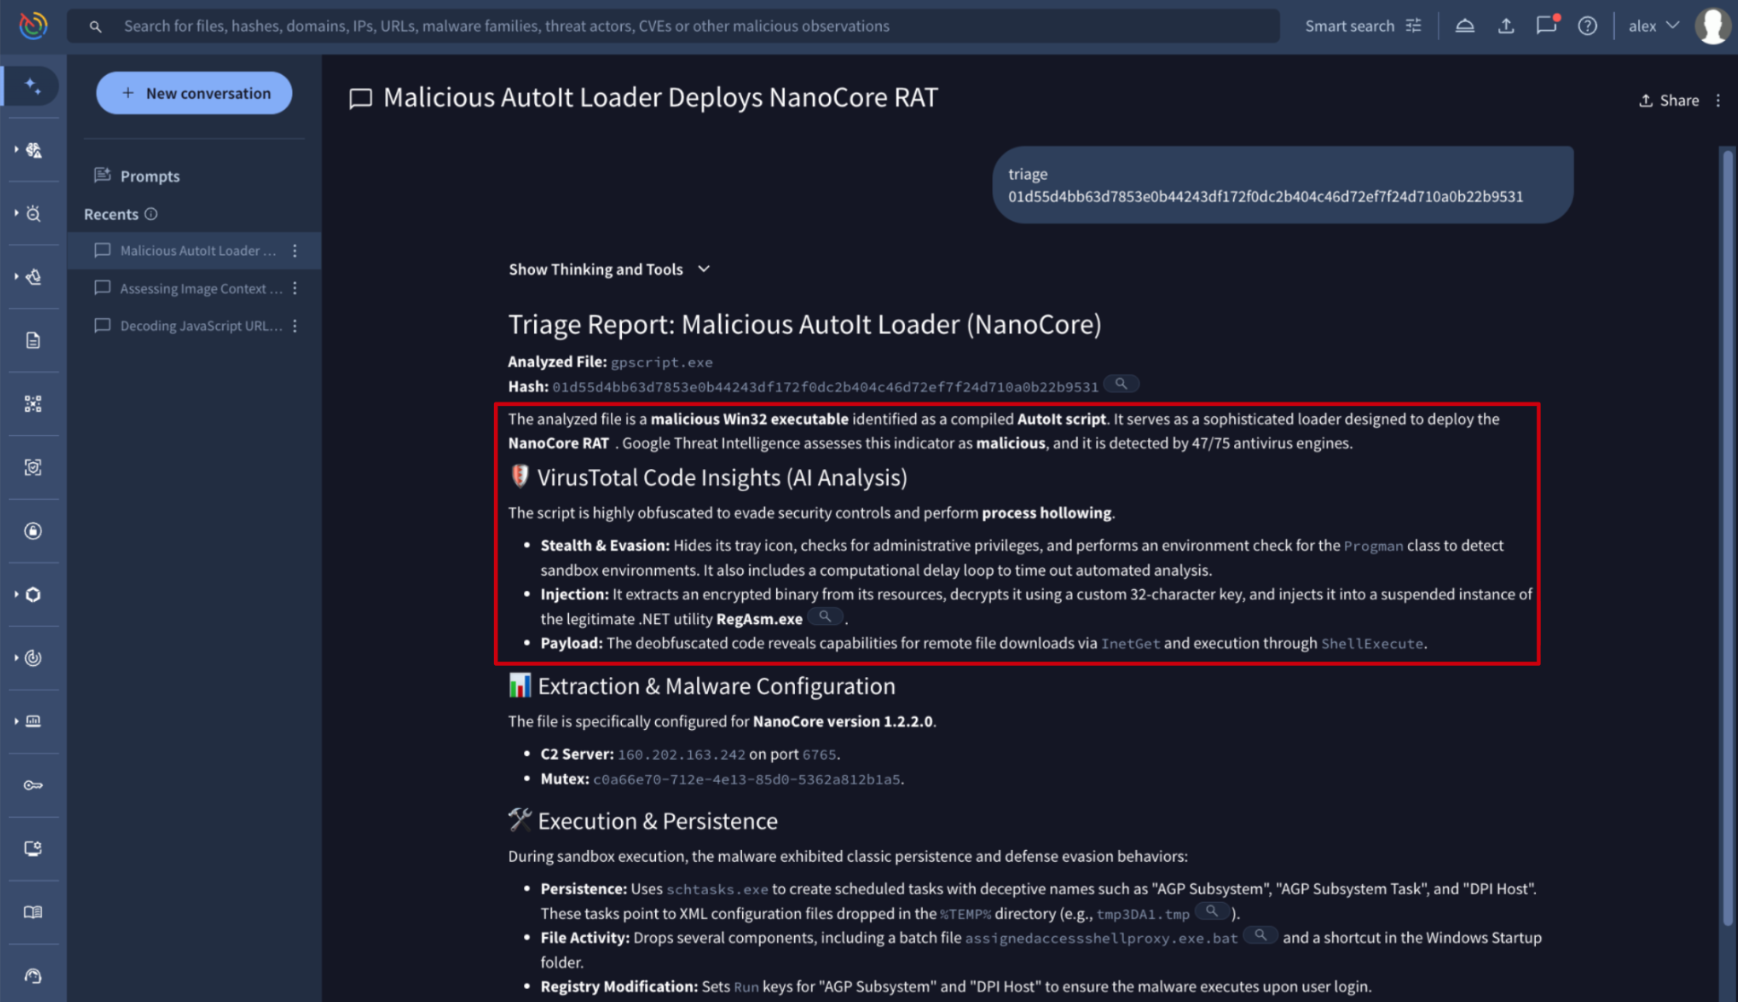Click magnifier icon next to tmp3DA1.tmp
This screenshot has width=1738, height=1002.
pos(1212,911)
